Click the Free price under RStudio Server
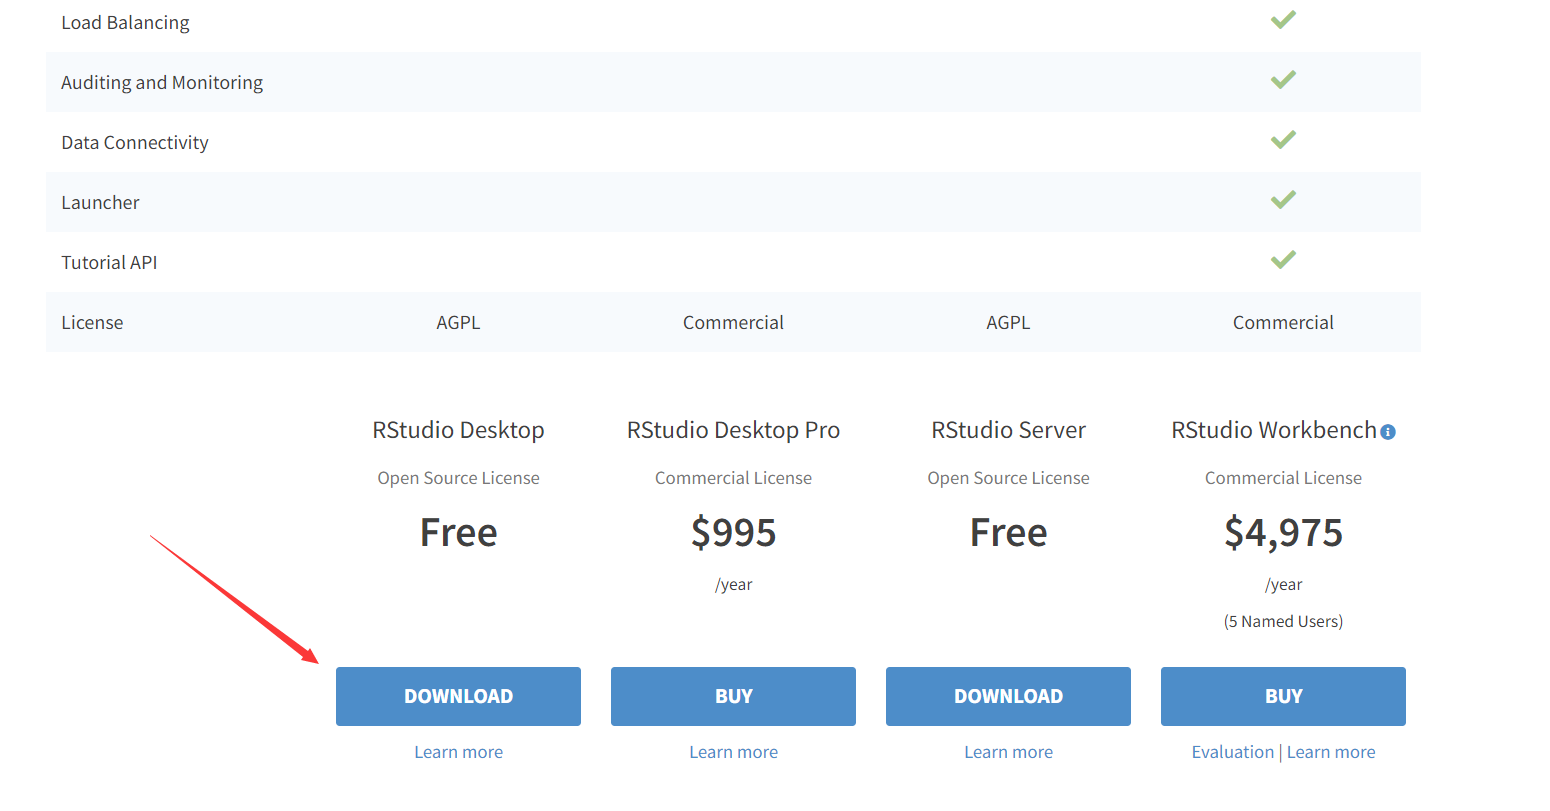The image size is (1550, 811). pyautogui.click(x=1008, y=532)
